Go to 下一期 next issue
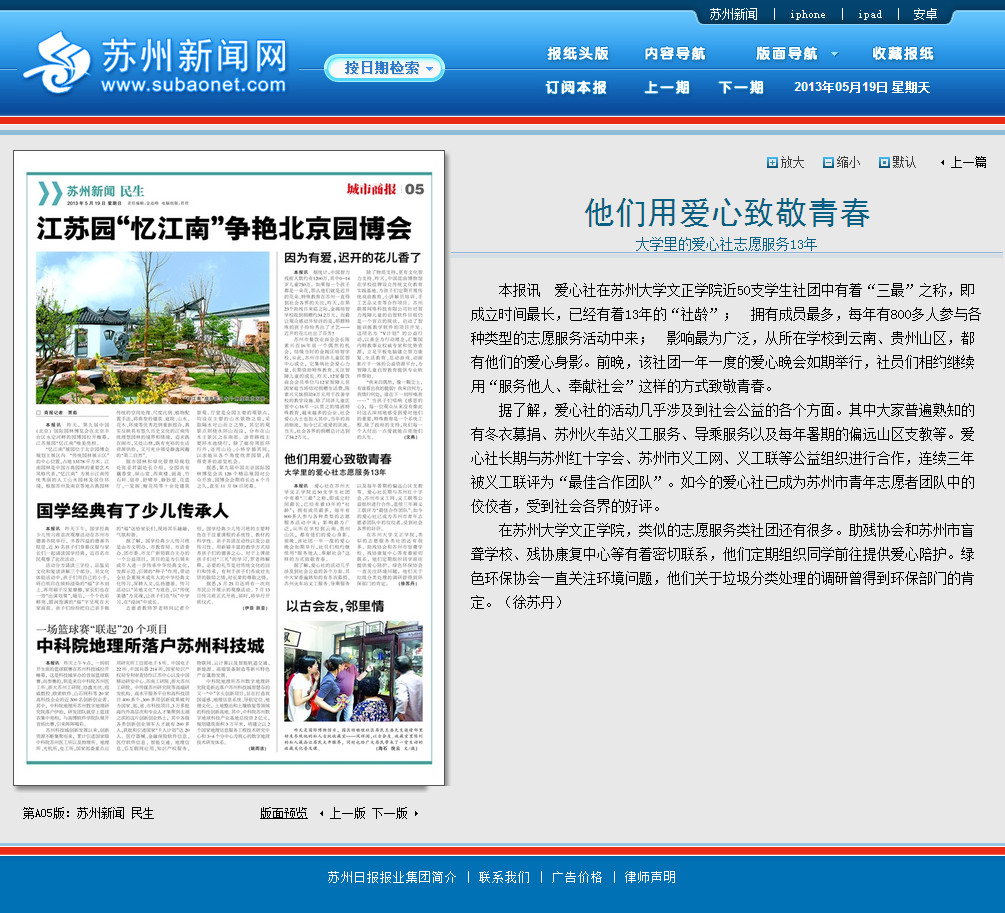Screen dimensions: 1005x913 pos(741,87)
